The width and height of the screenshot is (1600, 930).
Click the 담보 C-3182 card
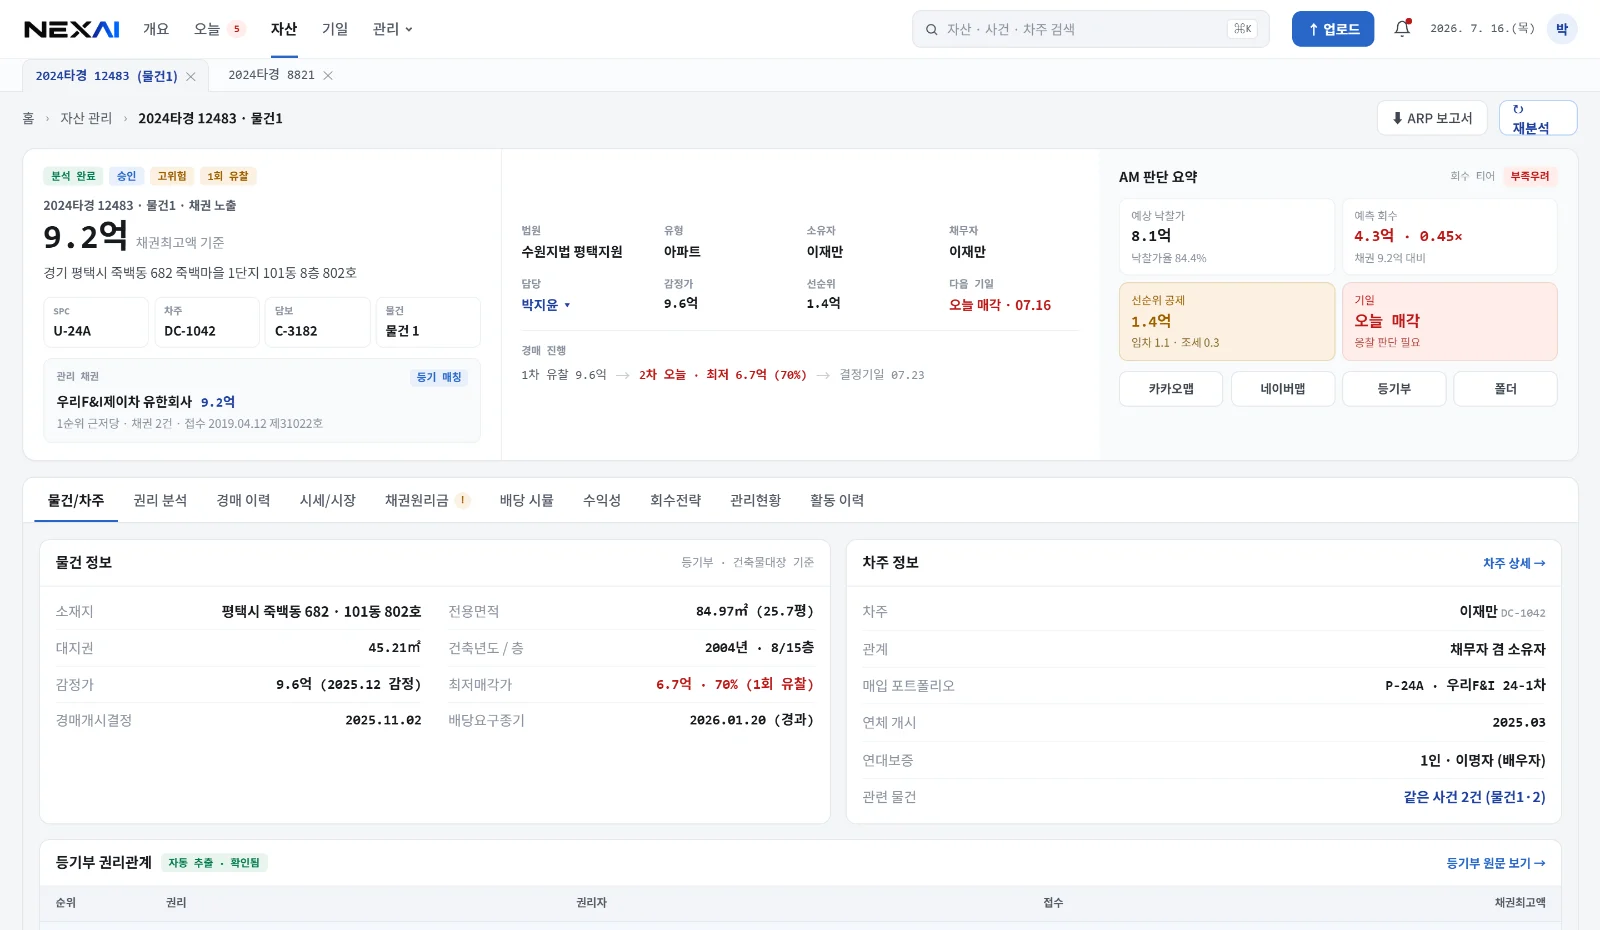pyautogui.click(x=317, y=322)
